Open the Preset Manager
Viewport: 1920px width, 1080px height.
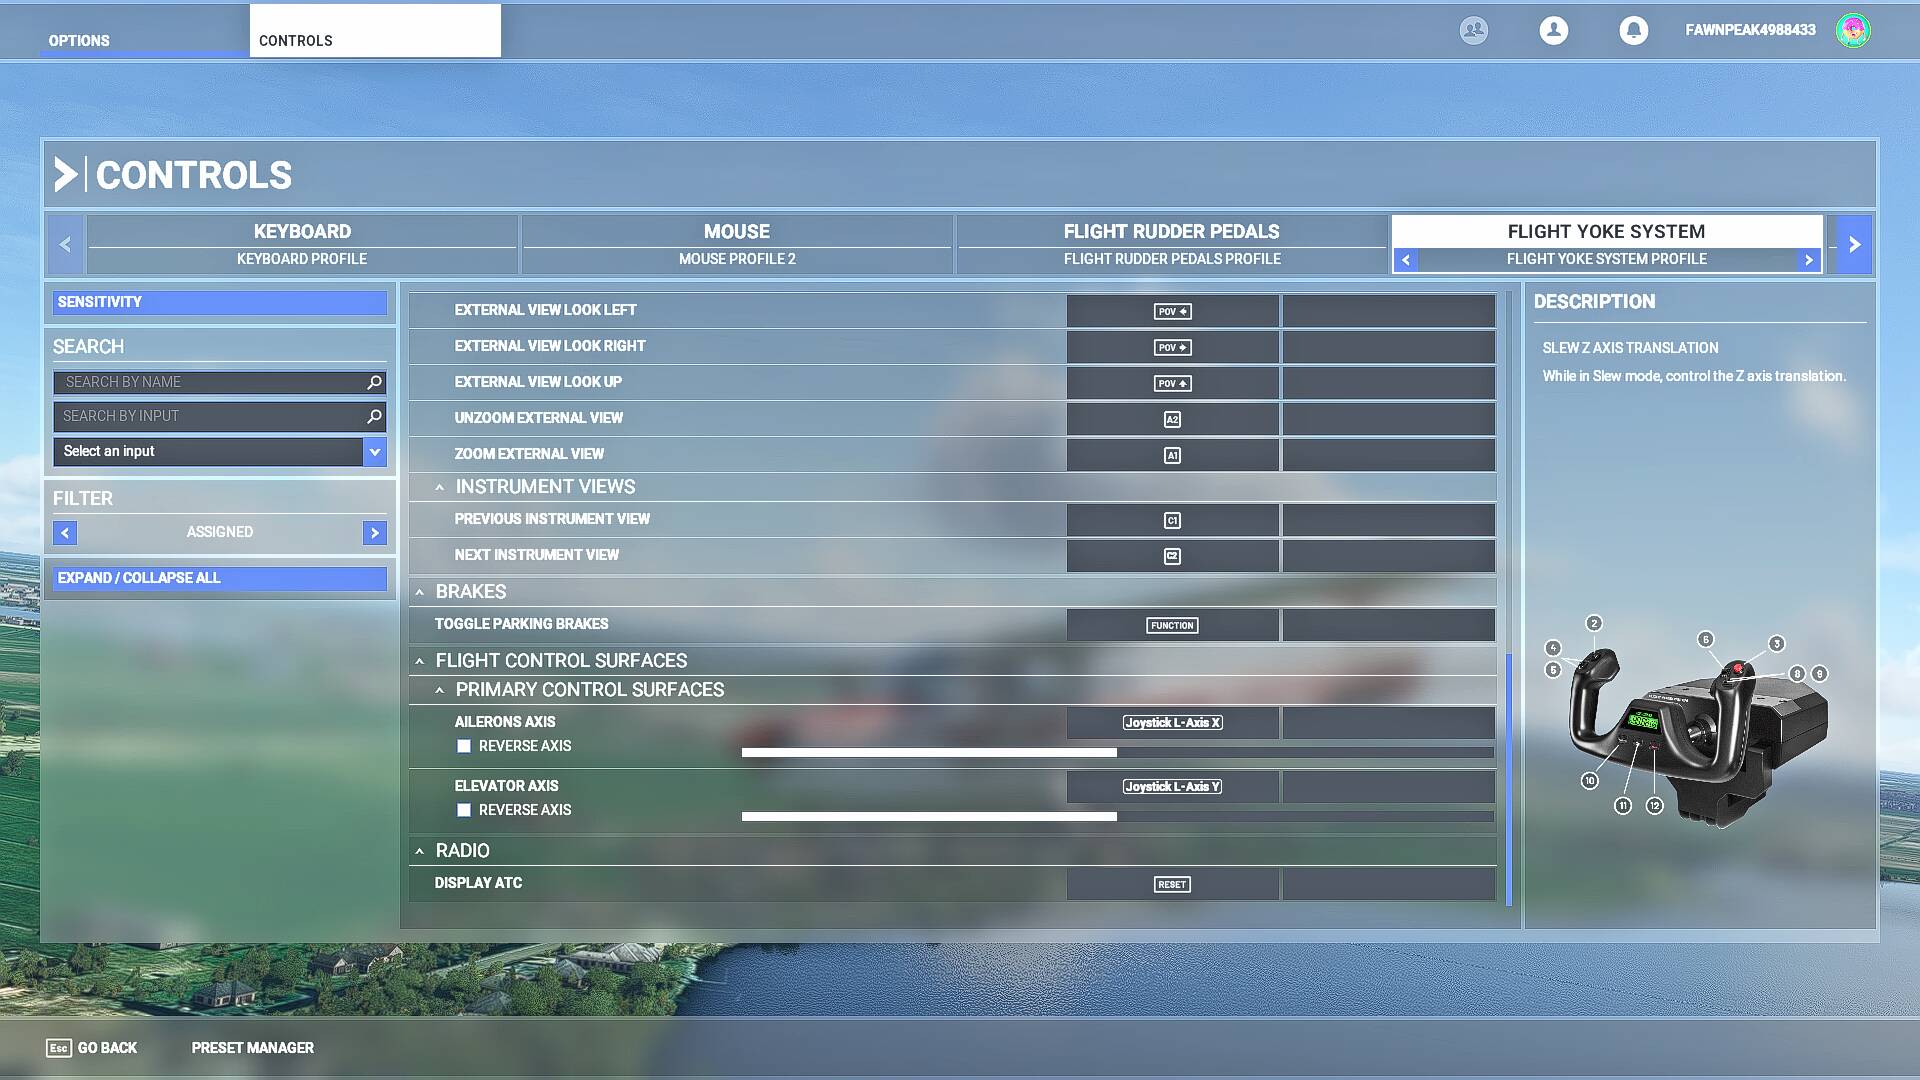tap(252, 1048)
